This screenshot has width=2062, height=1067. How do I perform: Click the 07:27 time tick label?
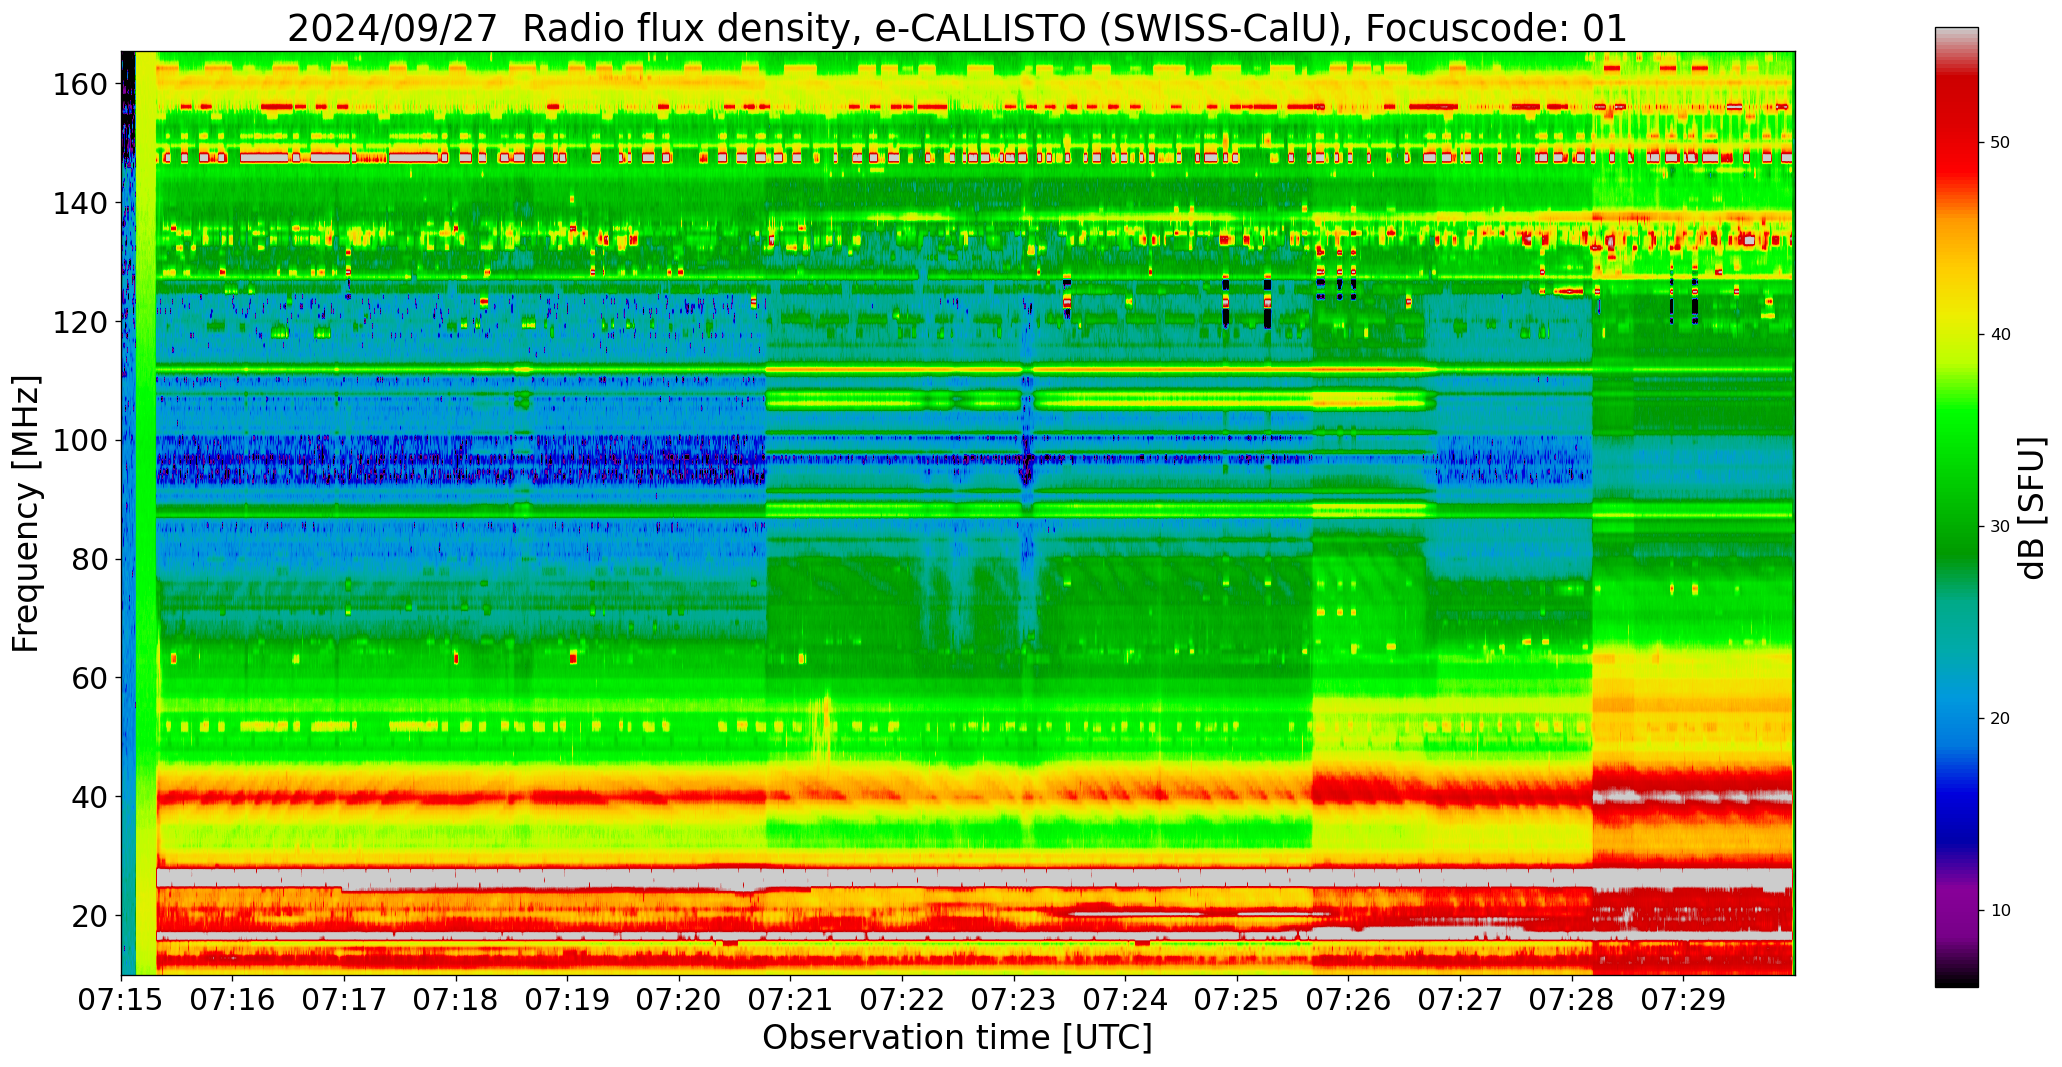(x=1460, y=999)
